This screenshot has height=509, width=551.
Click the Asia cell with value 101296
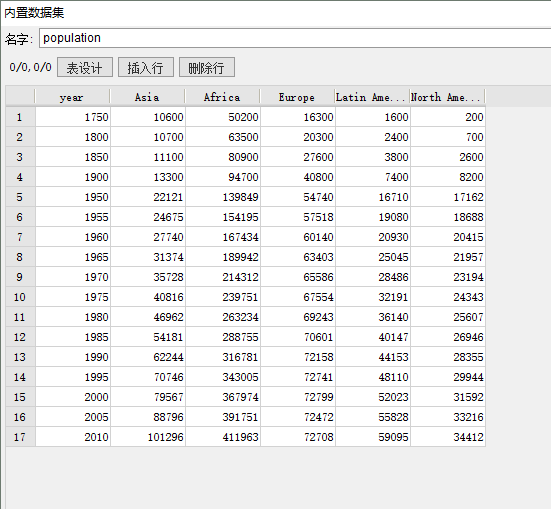(148, 437)
